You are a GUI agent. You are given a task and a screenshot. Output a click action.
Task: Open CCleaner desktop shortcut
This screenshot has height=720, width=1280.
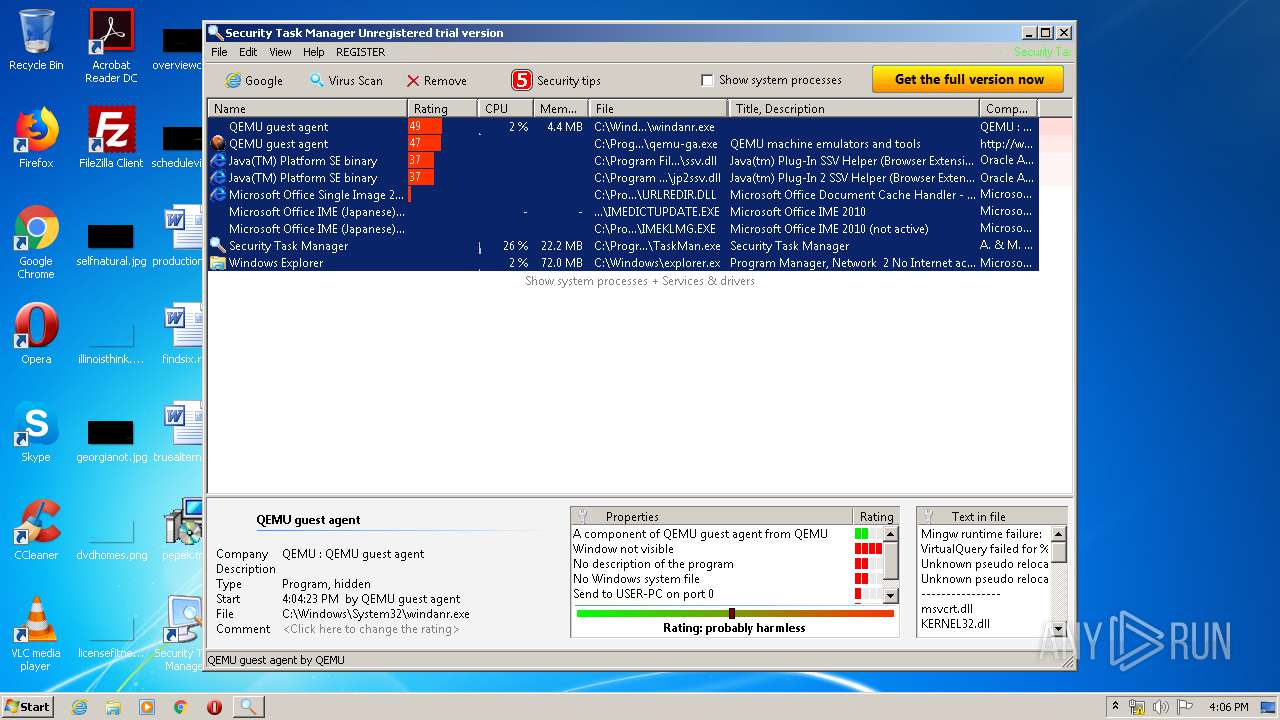click(36, 530)
